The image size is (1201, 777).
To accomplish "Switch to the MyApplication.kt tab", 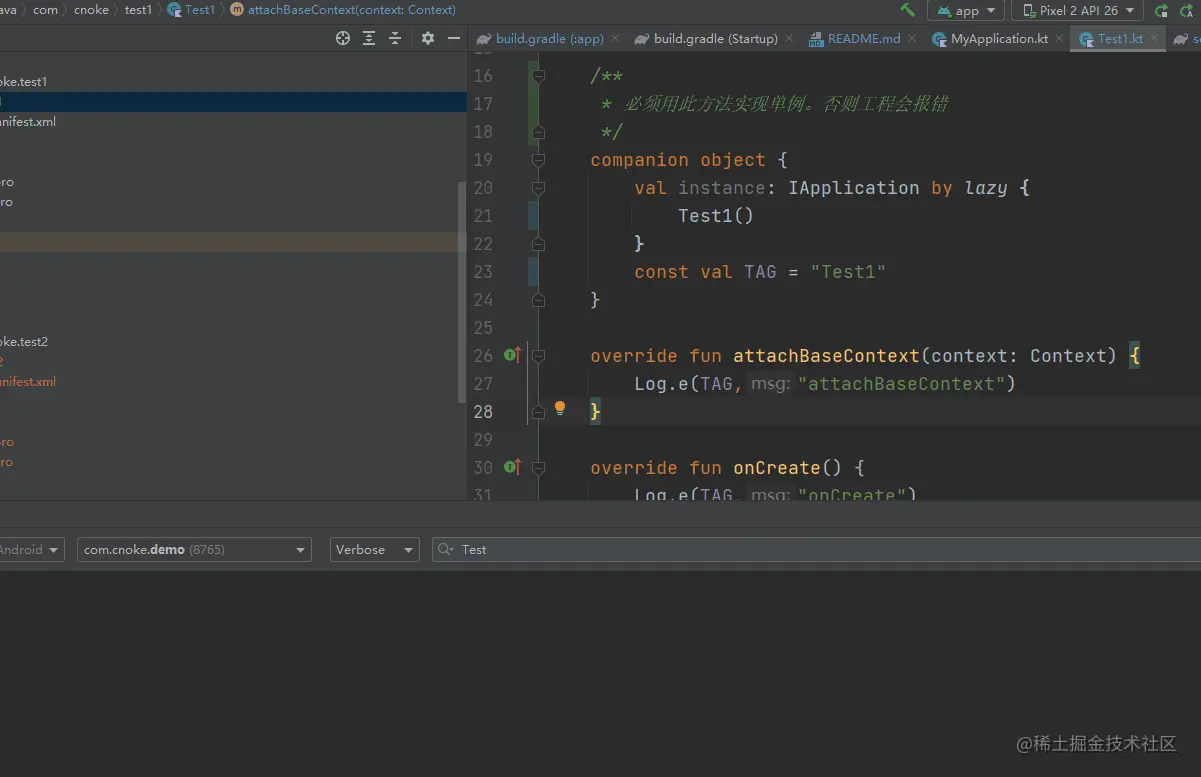I will [x=999, y=39].
